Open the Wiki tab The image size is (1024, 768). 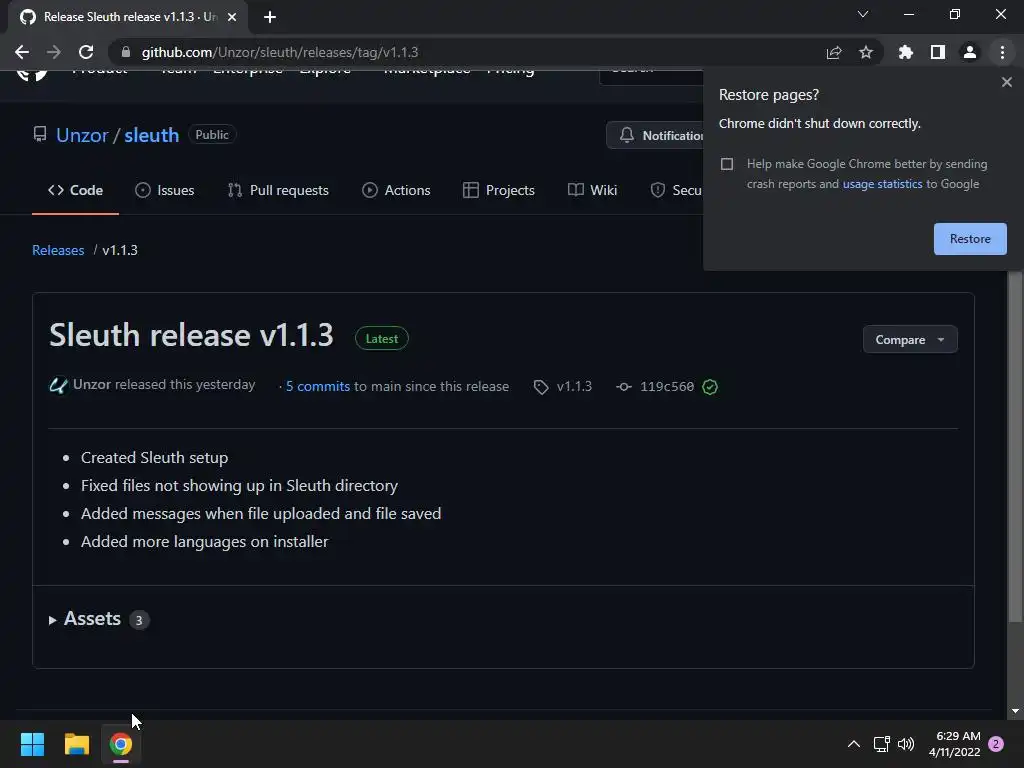[592, 190]
